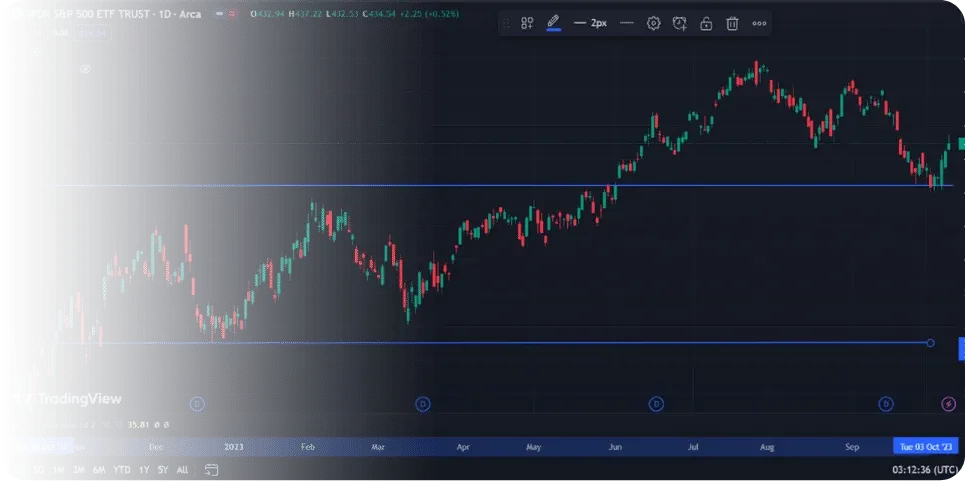Click the 2023 label on the time axis

233,447
